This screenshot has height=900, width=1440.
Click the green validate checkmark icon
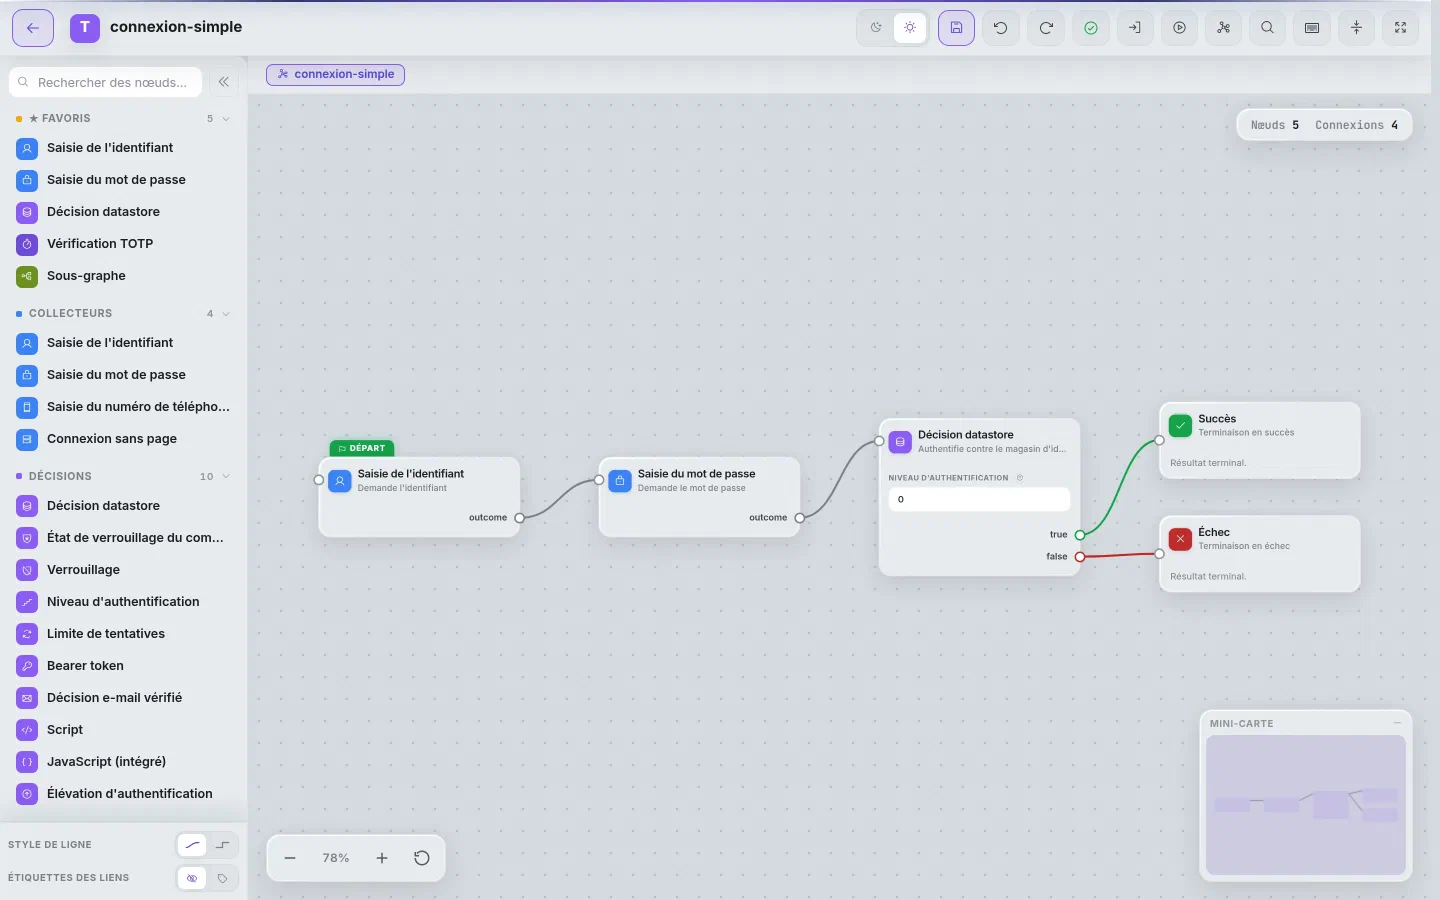point(1091,28)
